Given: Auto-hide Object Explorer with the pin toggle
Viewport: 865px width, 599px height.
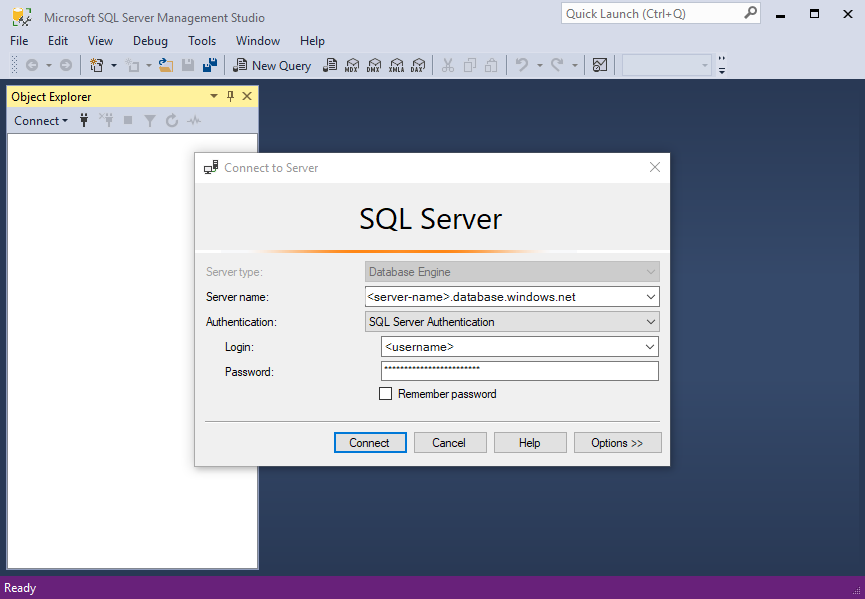Looking at the screenshot, I should click(231, 96).
